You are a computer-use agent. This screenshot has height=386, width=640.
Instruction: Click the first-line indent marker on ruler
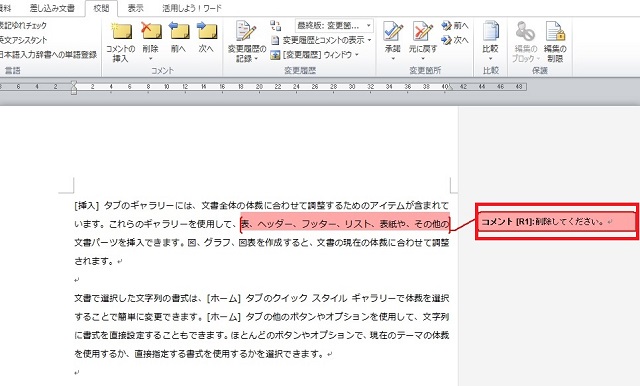(x=74, y=83)
